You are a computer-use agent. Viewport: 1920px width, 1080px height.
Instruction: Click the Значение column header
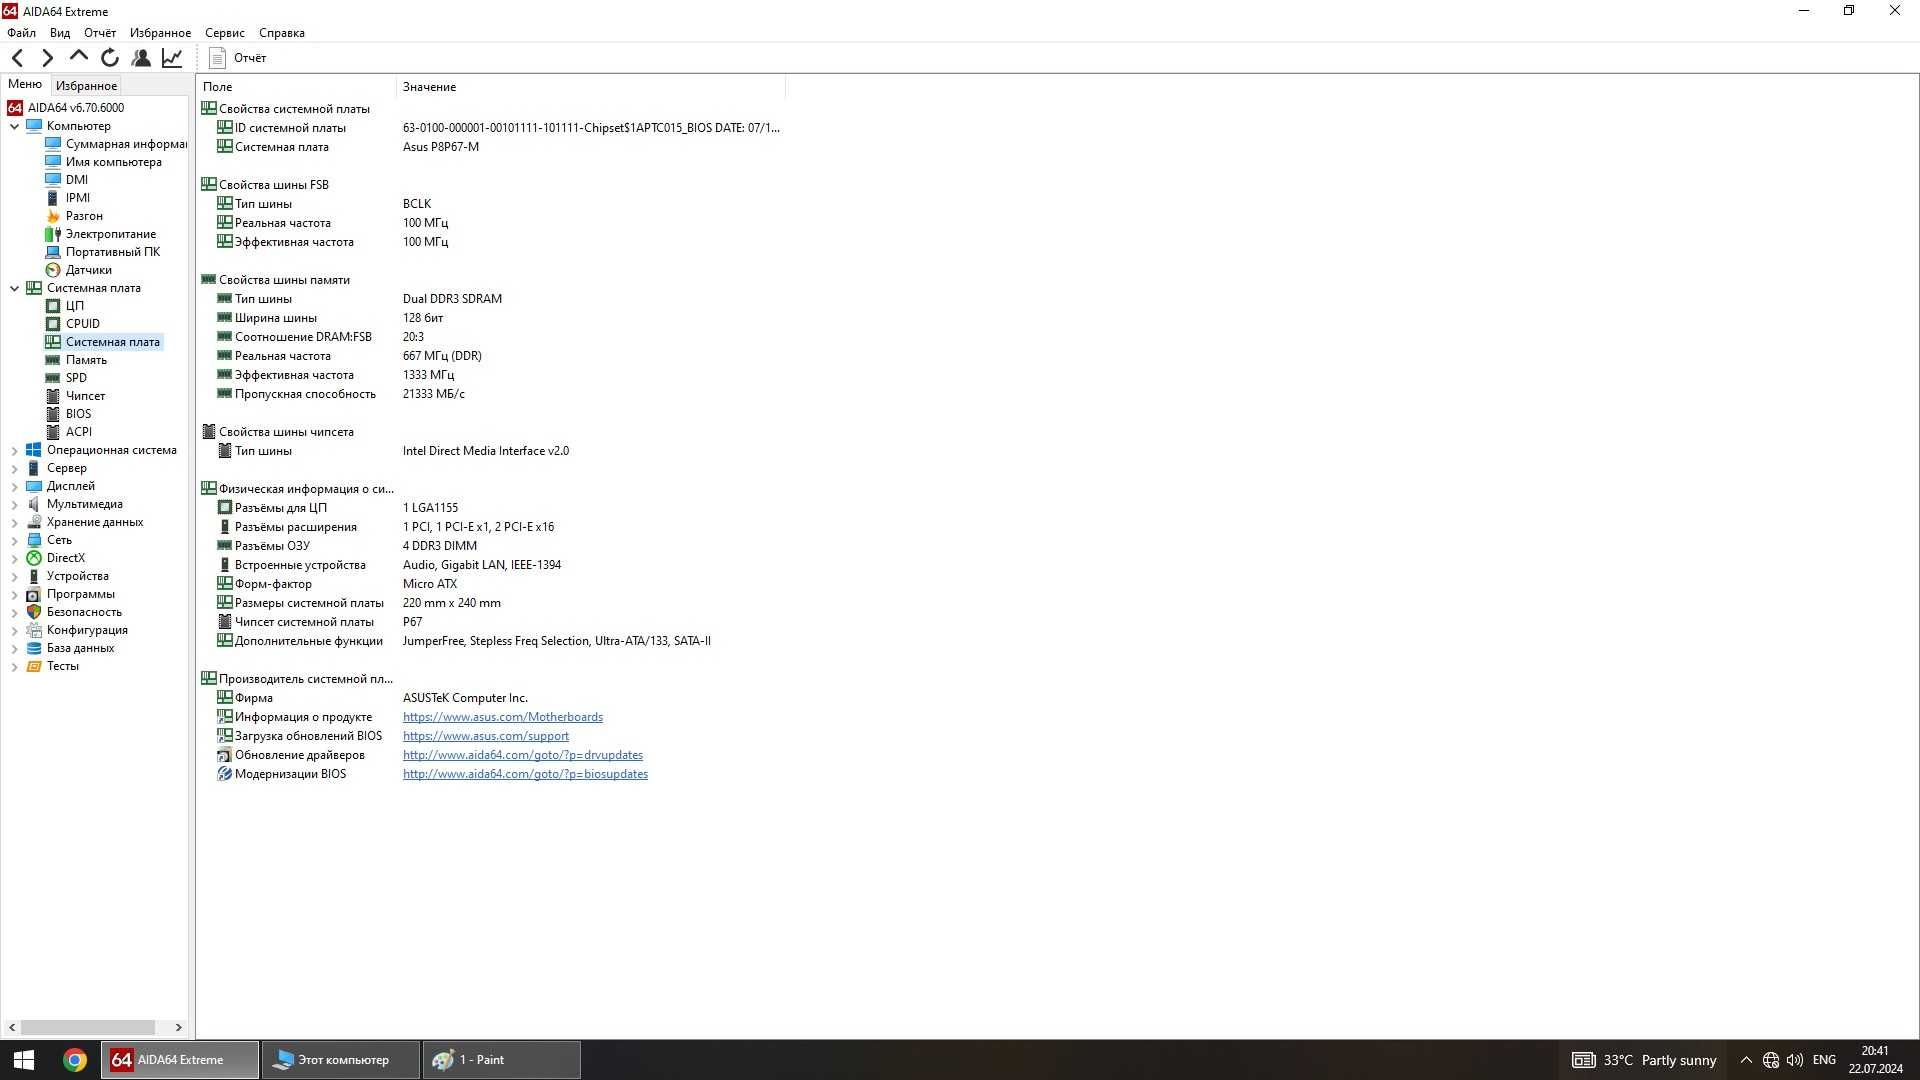[x=590, y=87]
